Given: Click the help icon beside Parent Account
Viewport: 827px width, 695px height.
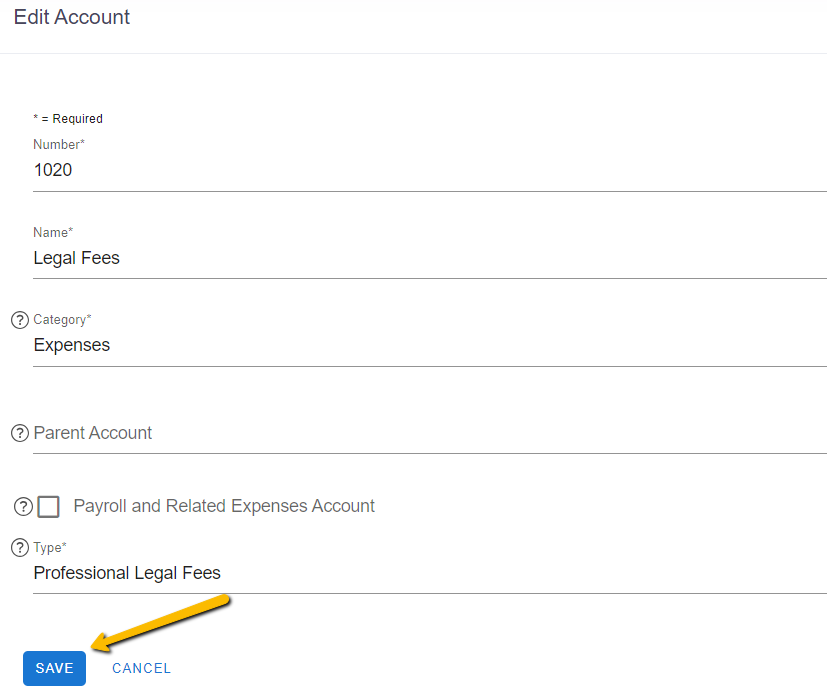Looking at the screenshot, I should (19, 433).
